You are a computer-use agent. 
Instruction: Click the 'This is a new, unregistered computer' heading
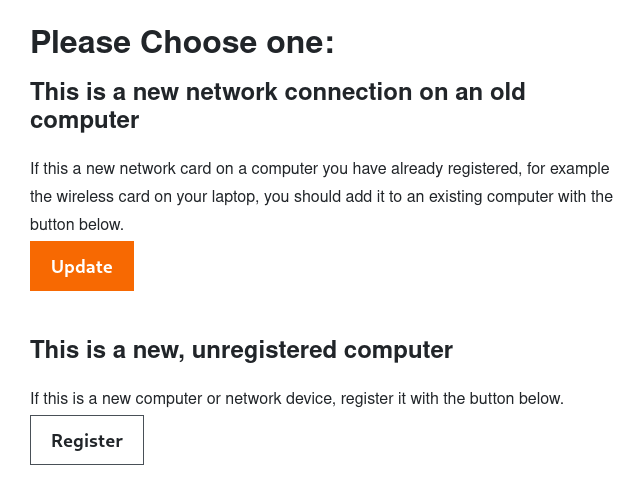pos(241,350)
